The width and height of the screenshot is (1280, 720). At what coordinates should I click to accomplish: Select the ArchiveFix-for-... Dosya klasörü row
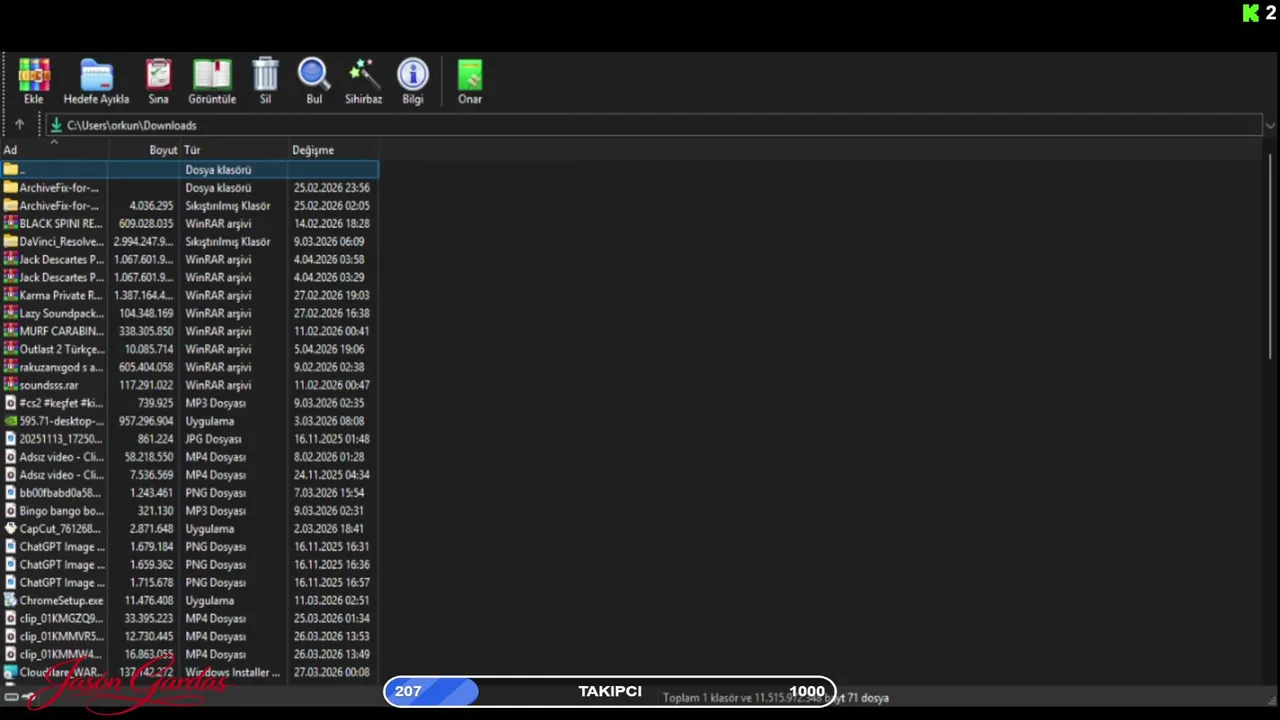click(x=189, y=188)
